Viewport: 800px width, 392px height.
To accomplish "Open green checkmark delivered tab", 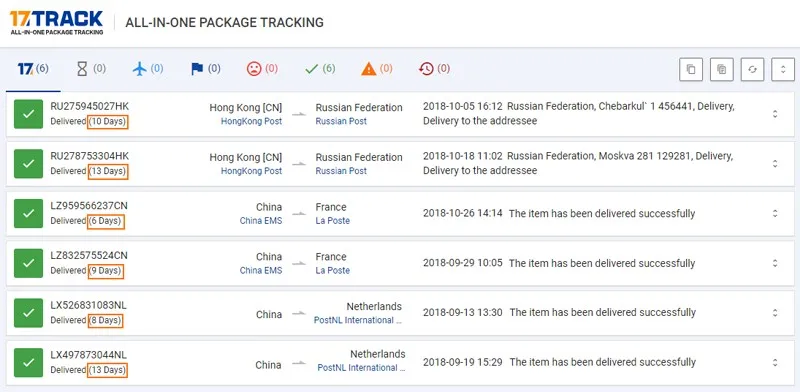I will tap(320, 69).
